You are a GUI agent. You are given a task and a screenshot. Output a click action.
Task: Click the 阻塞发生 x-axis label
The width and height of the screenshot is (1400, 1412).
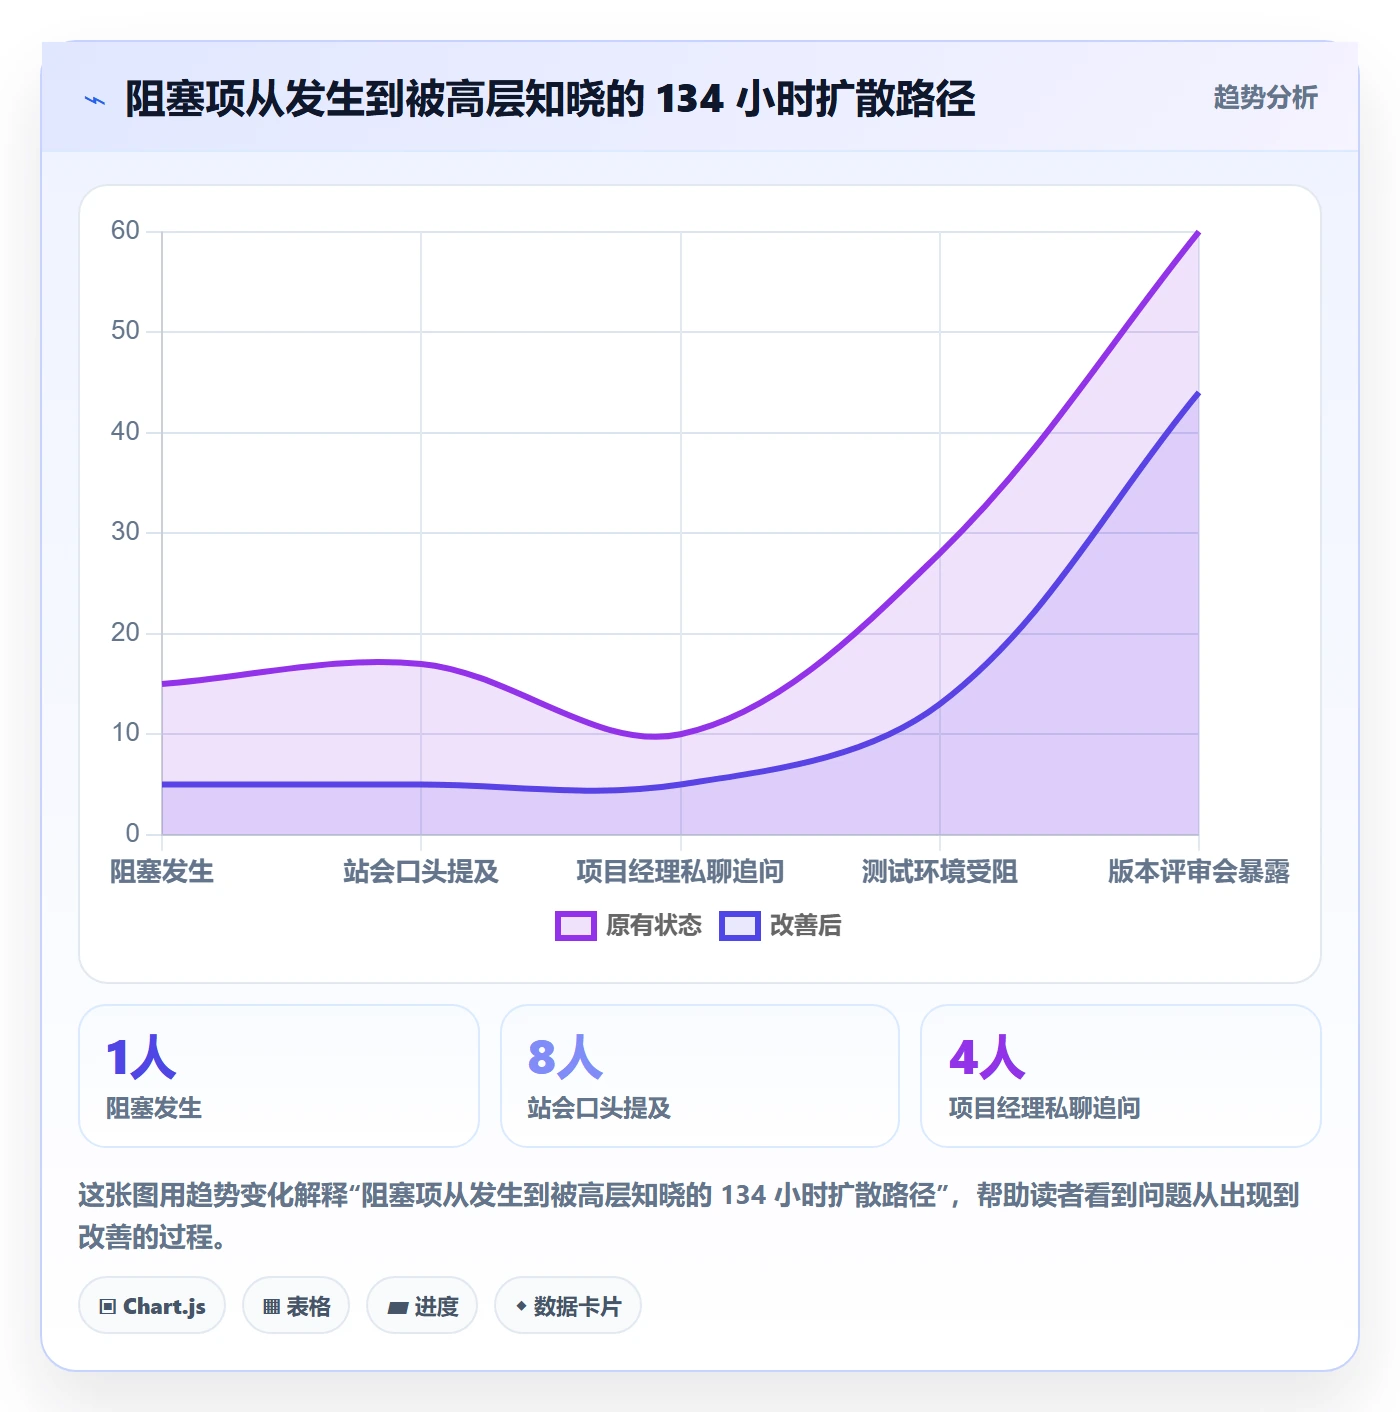[162, 872]
